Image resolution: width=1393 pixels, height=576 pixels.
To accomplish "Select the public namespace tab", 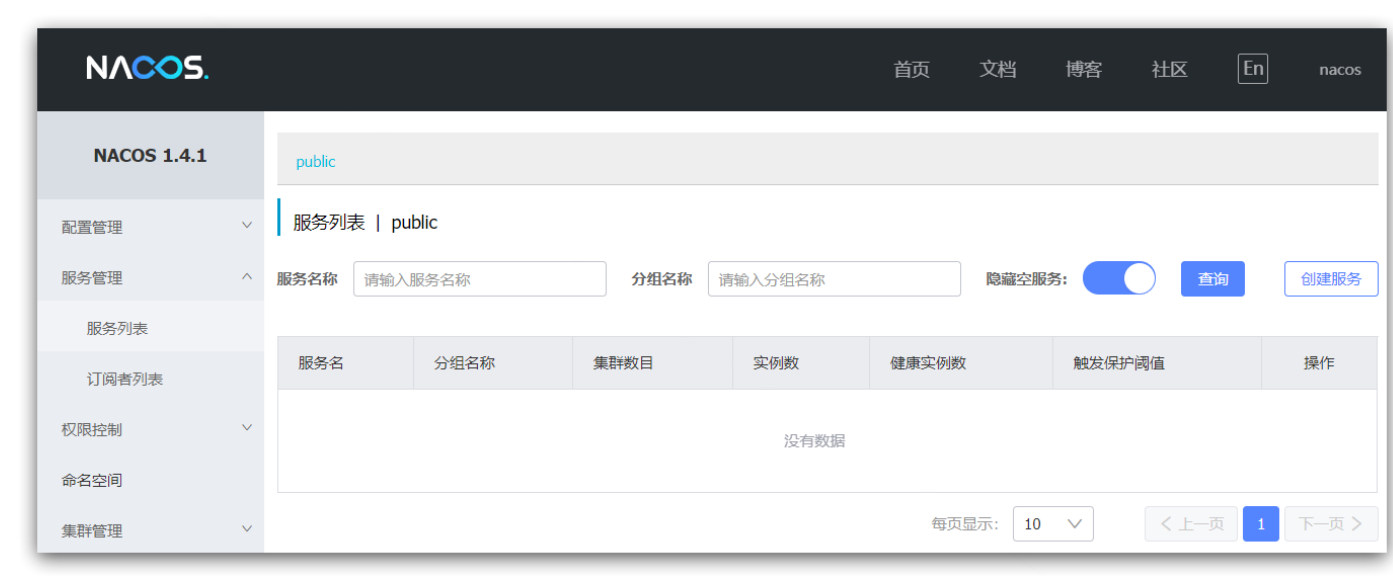I will point(316,162).
